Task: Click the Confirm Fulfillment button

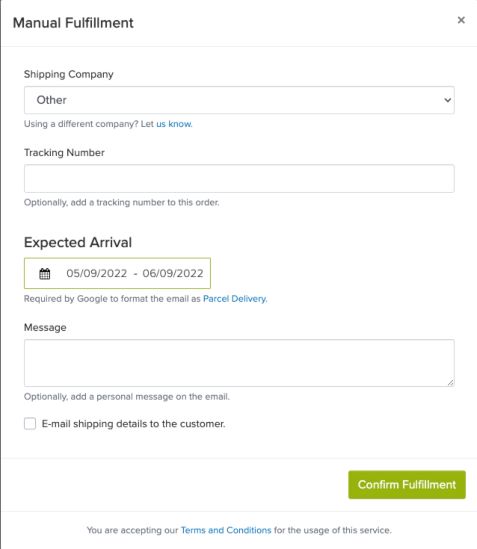Action: click(x=407, y=485)
